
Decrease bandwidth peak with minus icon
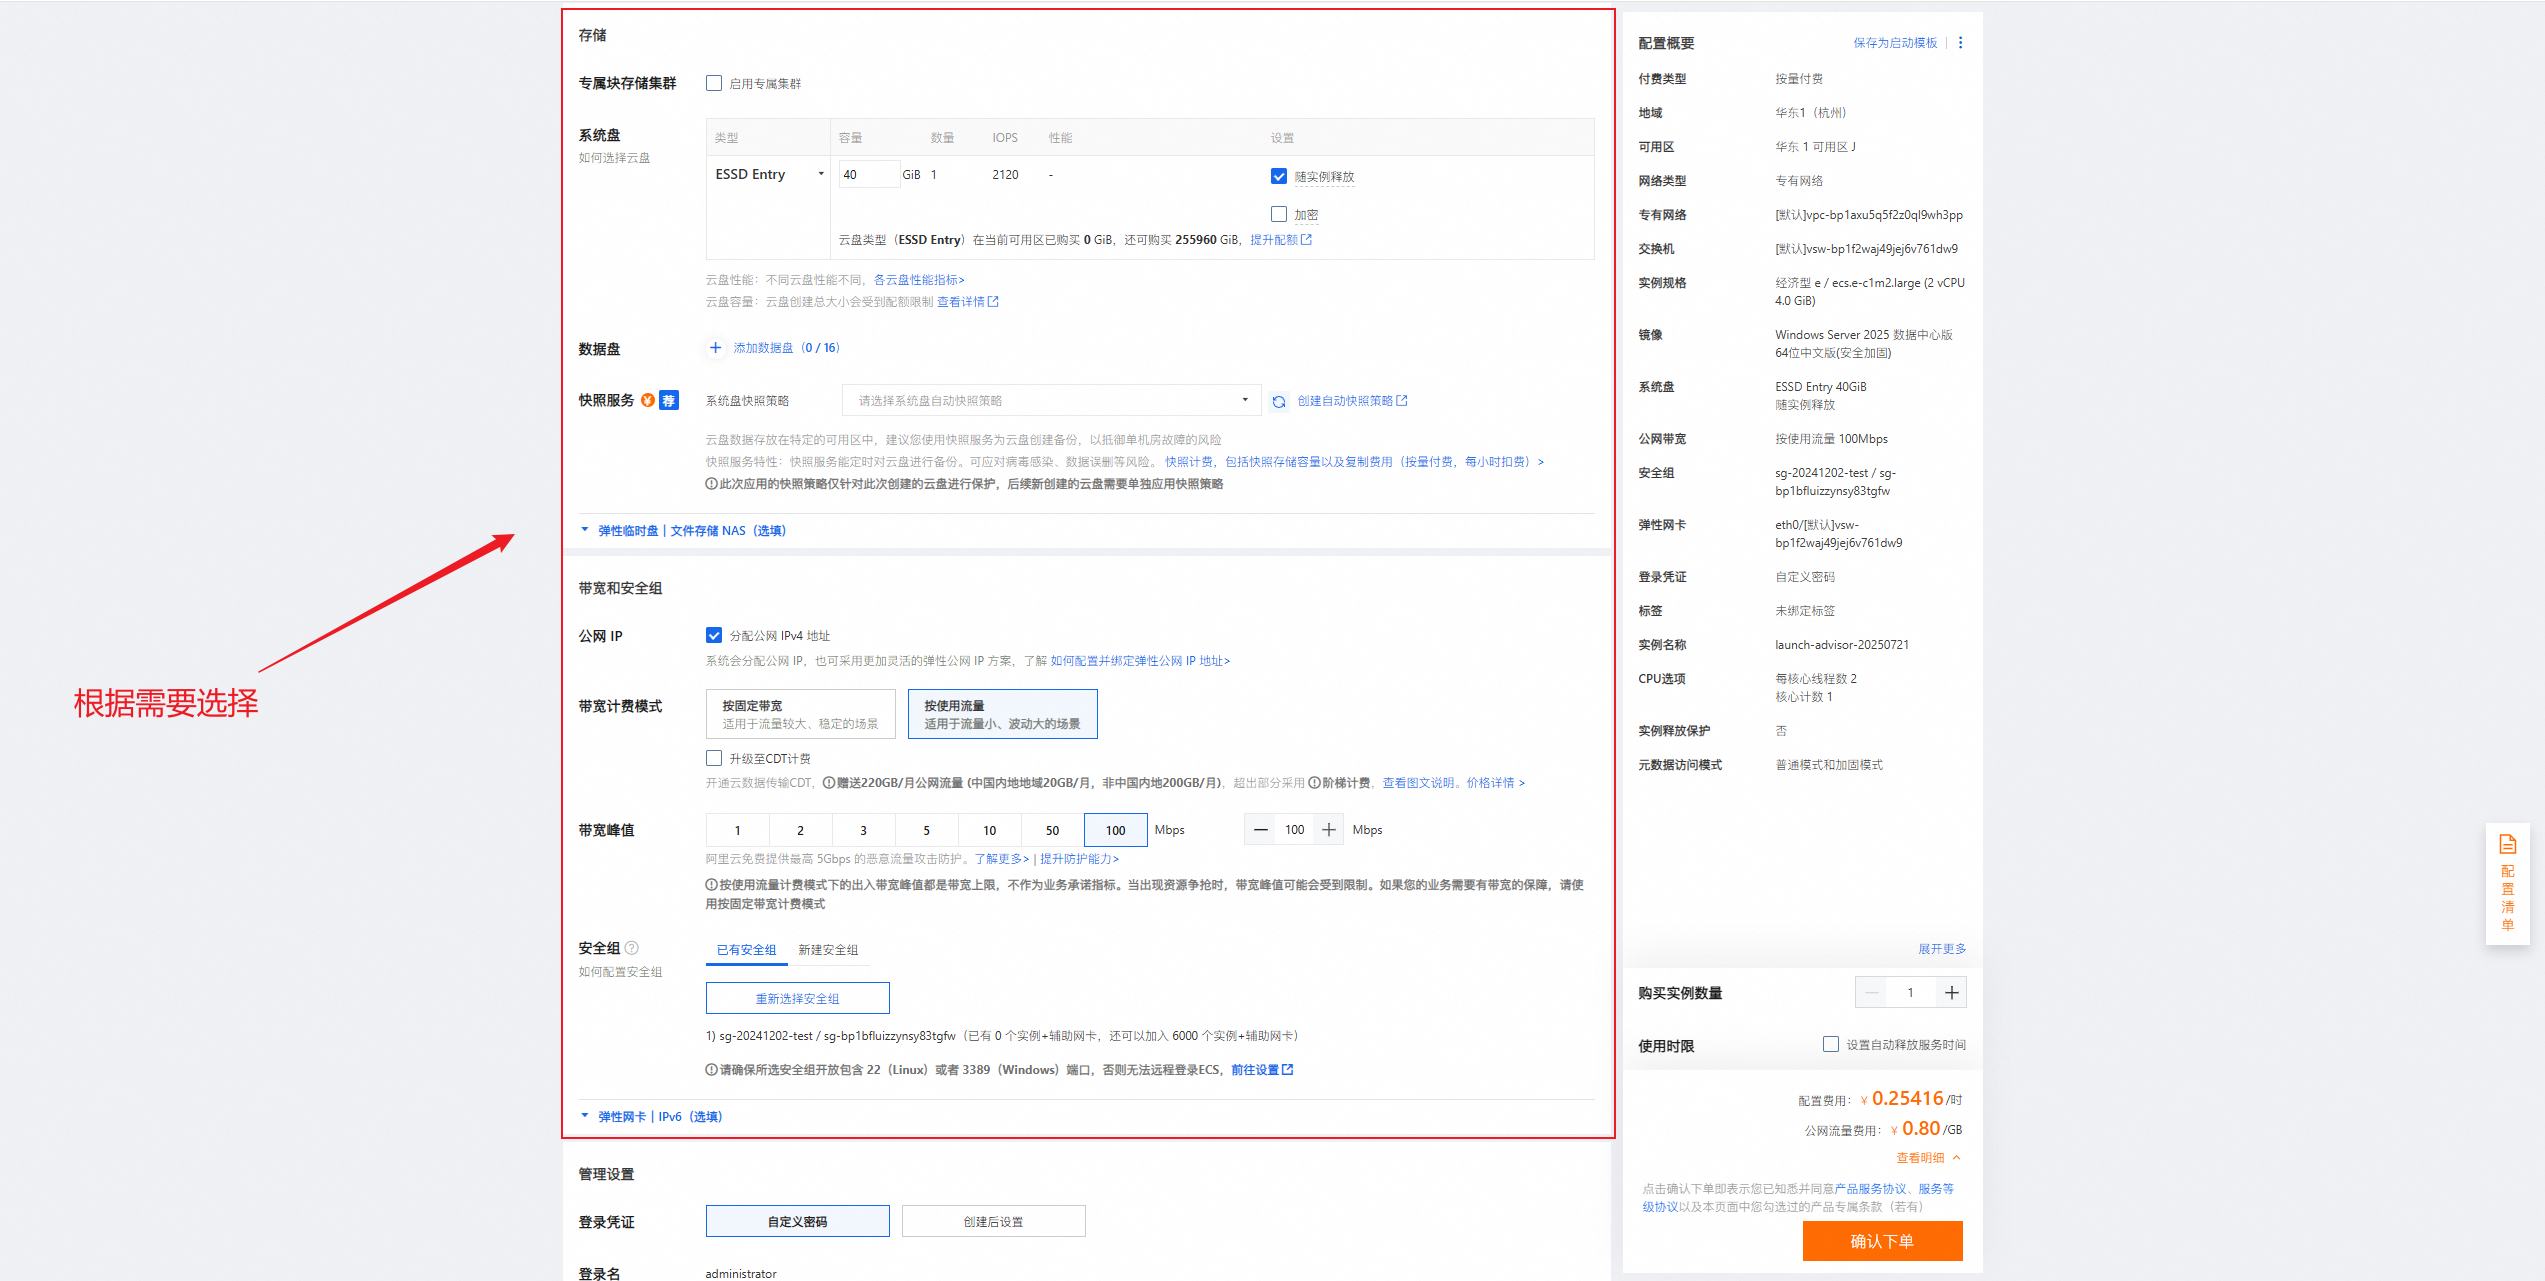[x=1261, y=830]
